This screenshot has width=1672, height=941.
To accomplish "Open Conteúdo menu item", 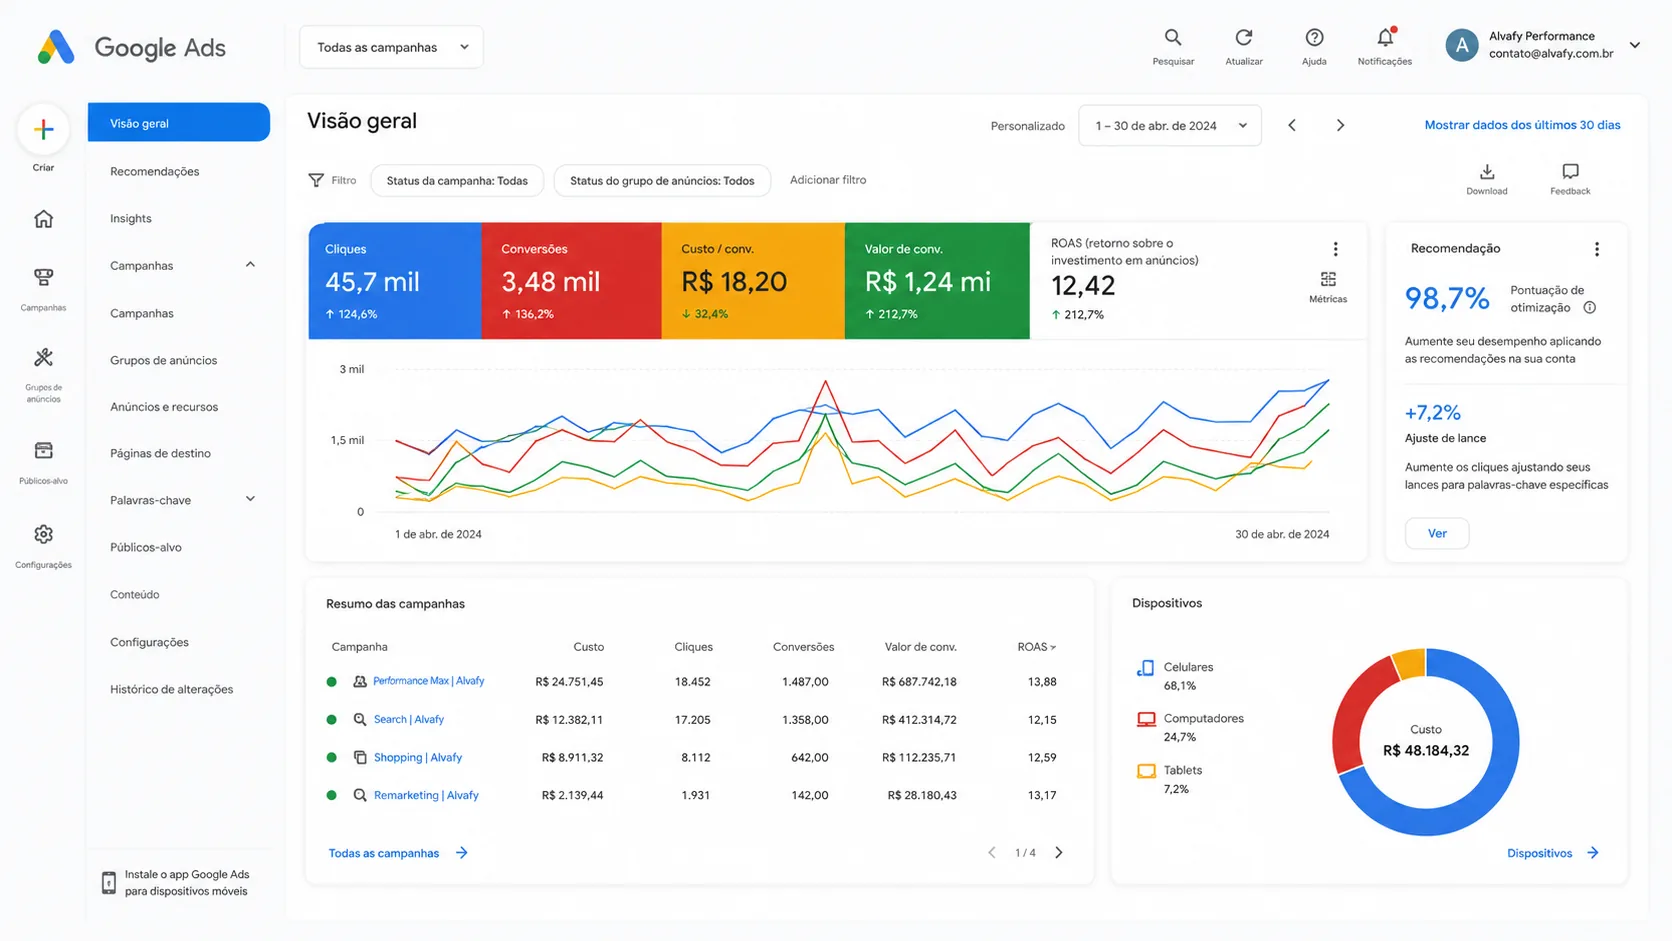I will 135,594.
